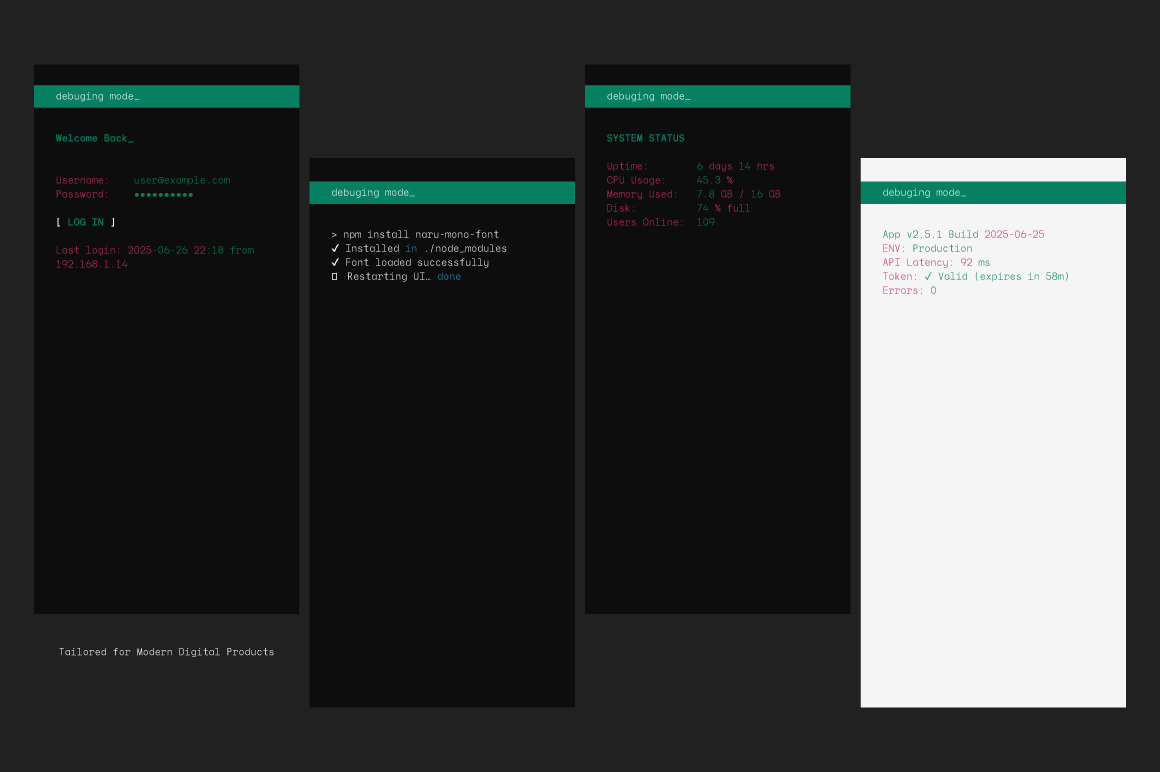The width and height of the screenshot is (1160, 772).
Task: Select the Disk 74 % full reading
Action: click(x=723, y=208)
